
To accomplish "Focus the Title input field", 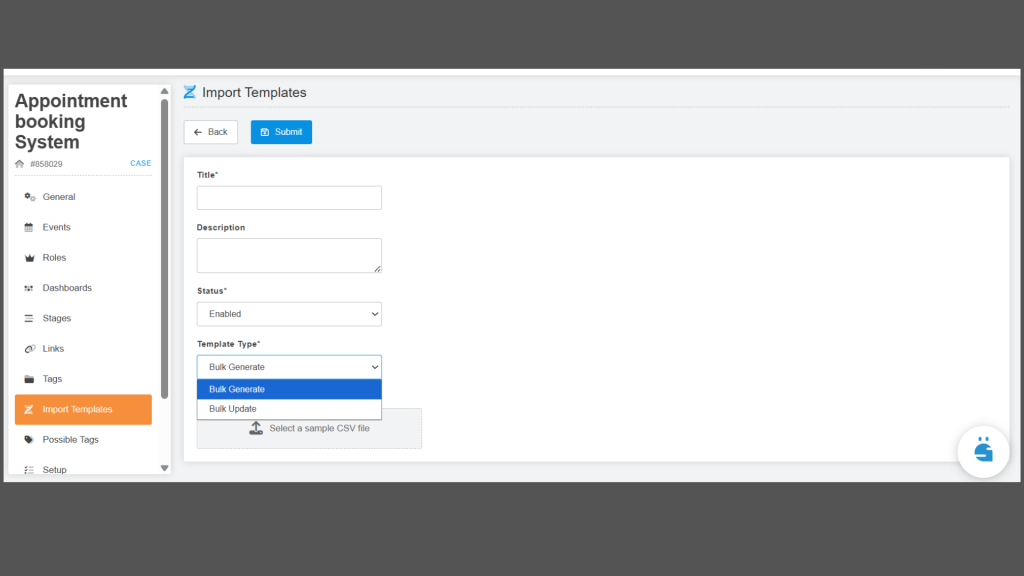I will [x=289, y=198].
